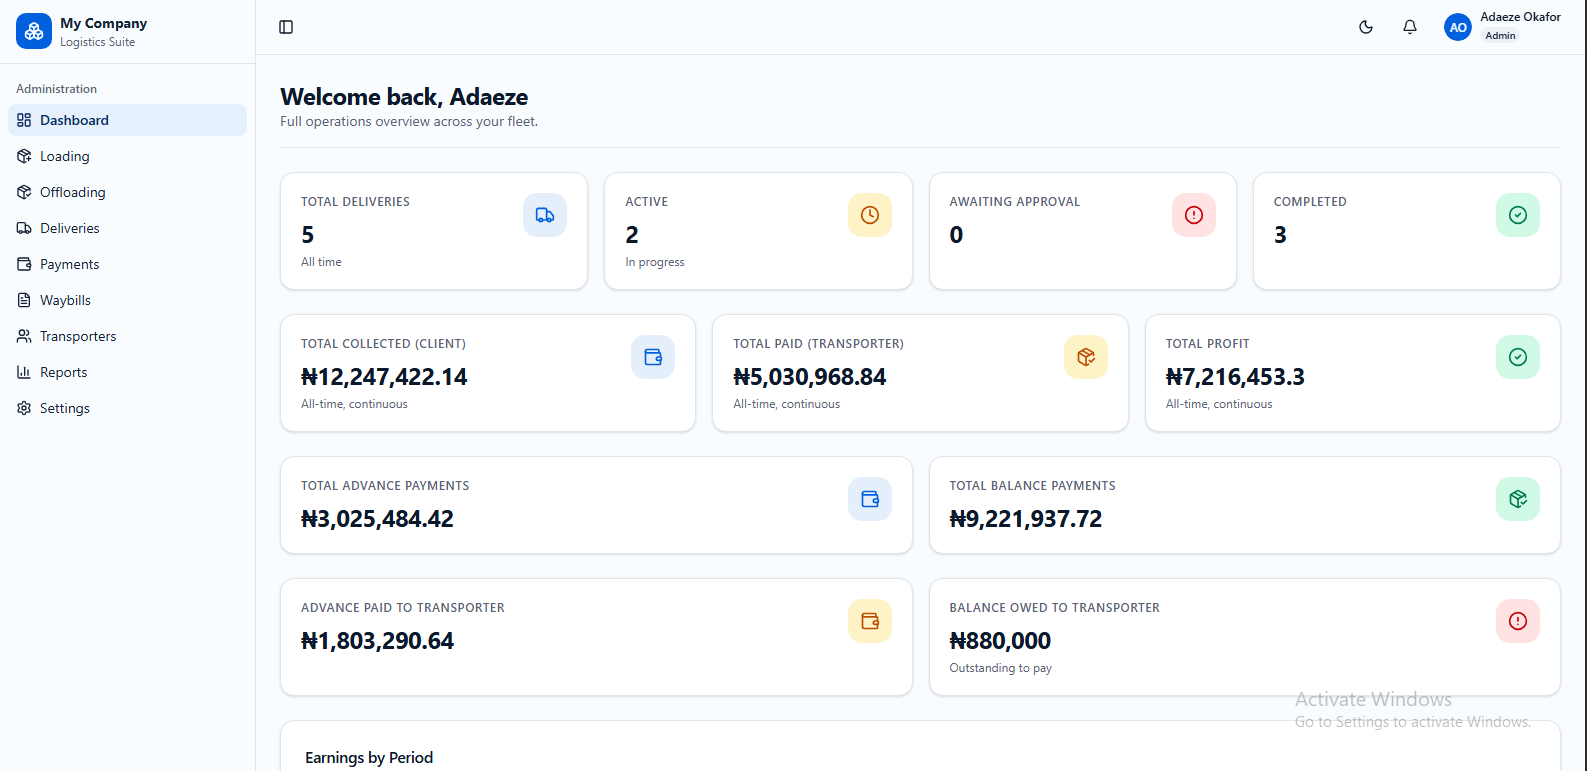Click the Administration section label
Screen dimensions: 1587x771
coord(56,89)
